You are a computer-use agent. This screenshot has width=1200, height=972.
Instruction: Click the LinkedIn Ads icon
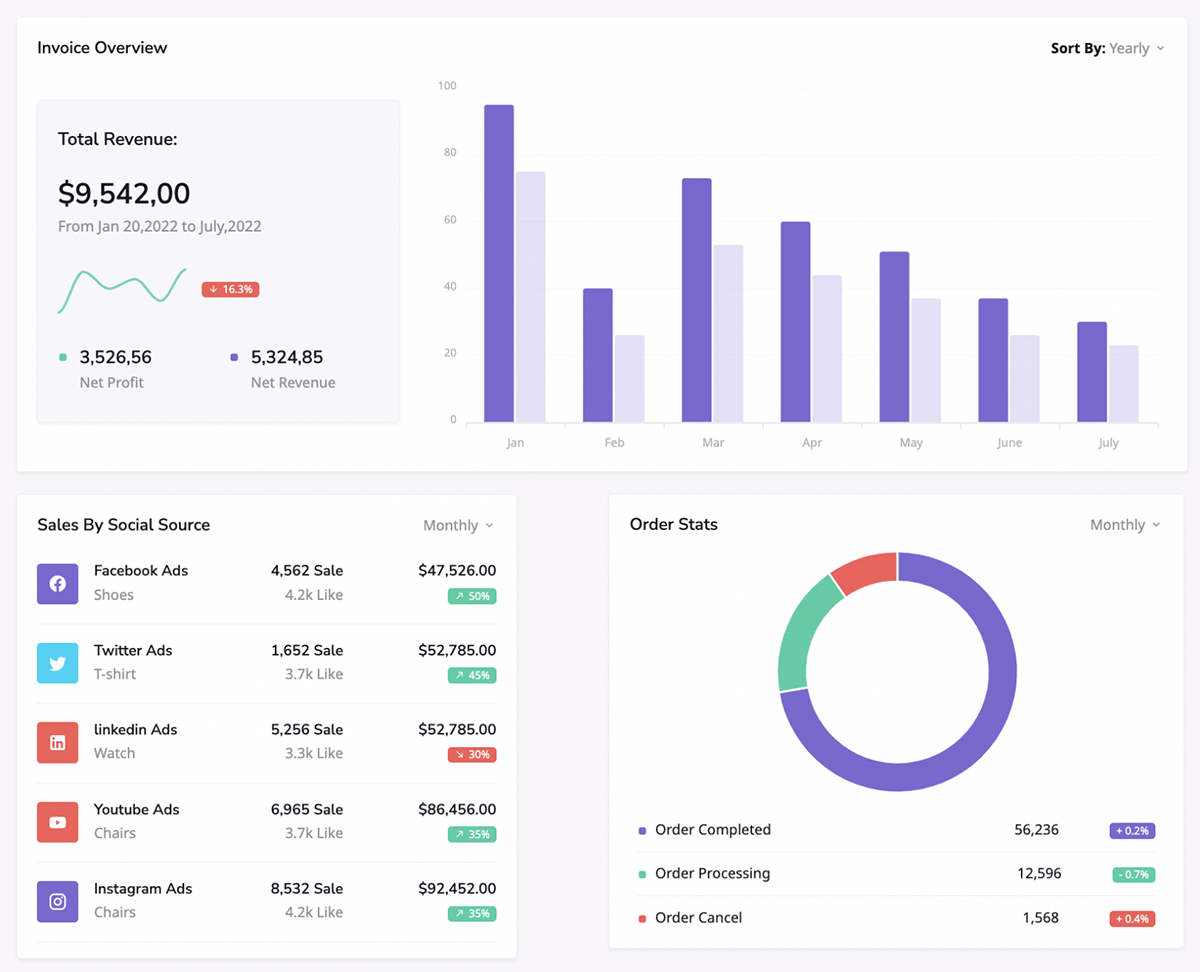(57, 742)
